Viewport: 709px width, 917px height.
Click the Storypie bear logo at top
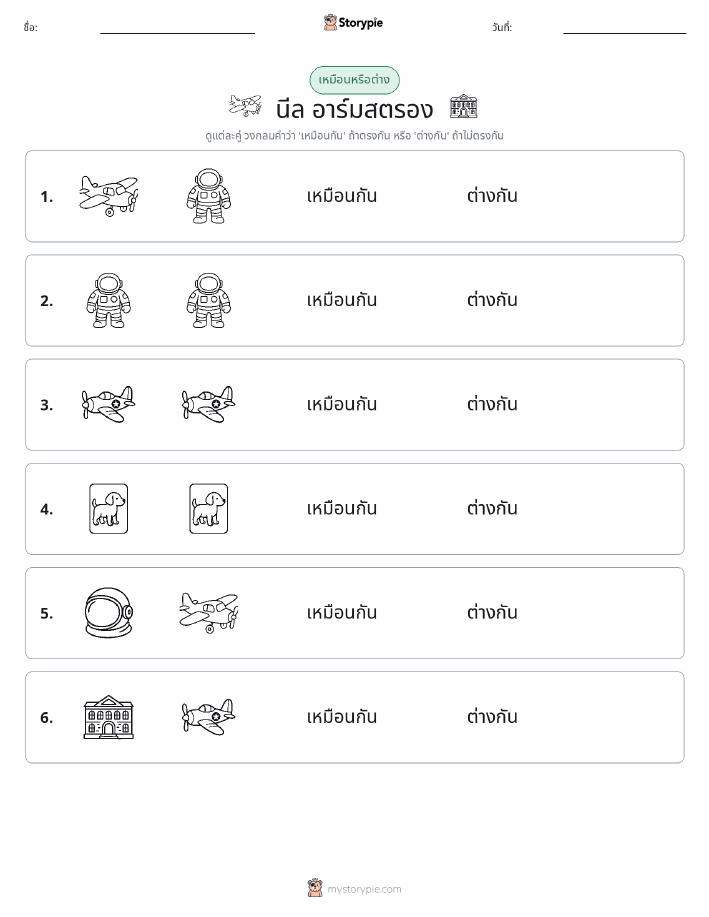[330, 23]
